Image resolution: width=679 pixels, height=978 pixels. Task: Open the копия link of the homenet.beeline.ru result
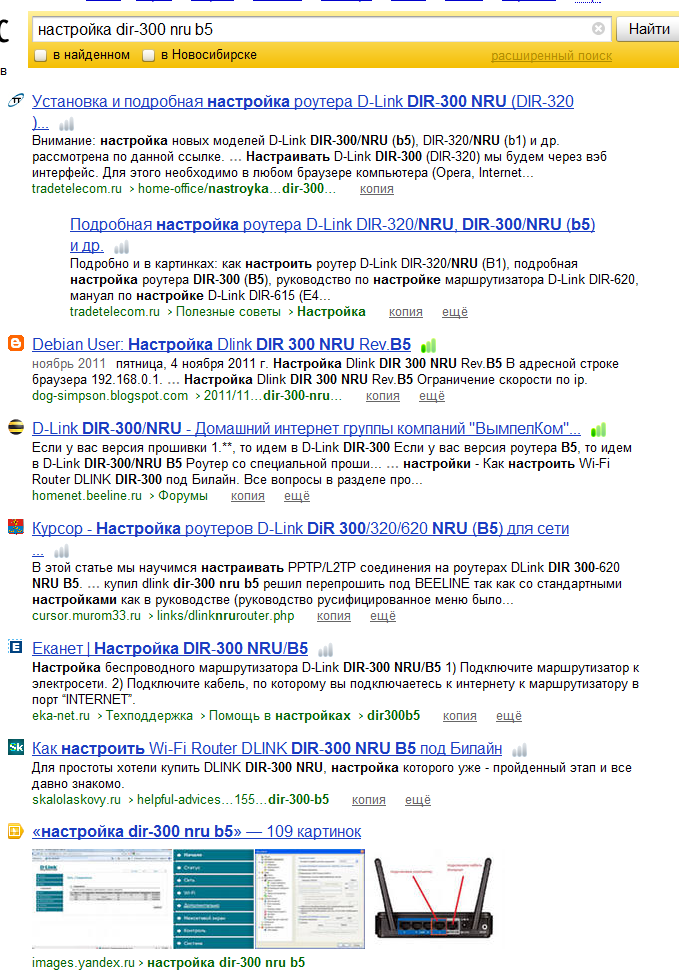coord(248,496)
